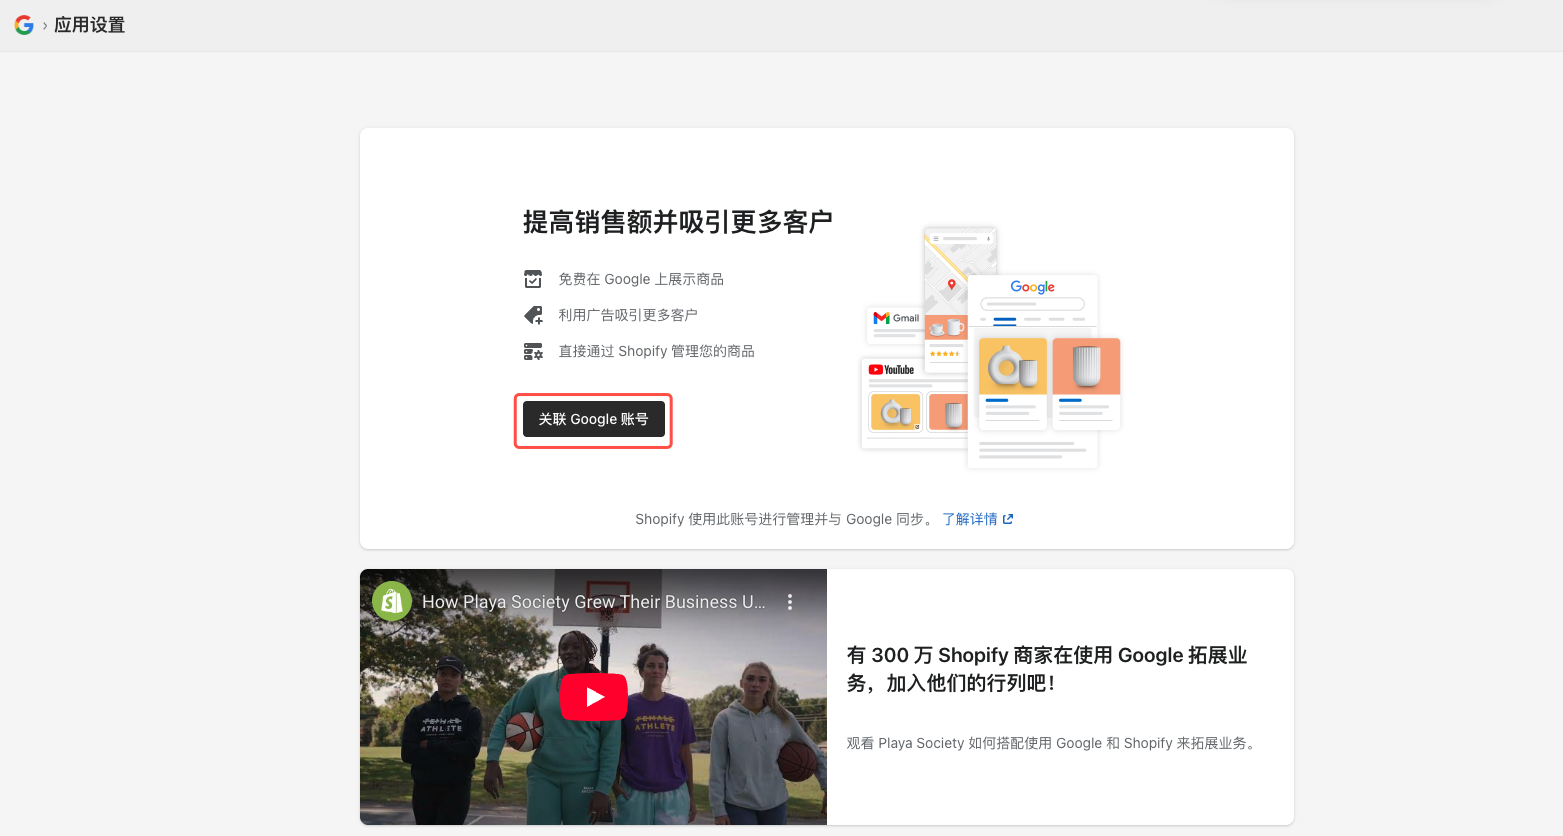Click heading 有 300 万 Shopify 商家在使用 Google 拓展业务
This screenshot has width=1563, height=836.
point(1047,669)
